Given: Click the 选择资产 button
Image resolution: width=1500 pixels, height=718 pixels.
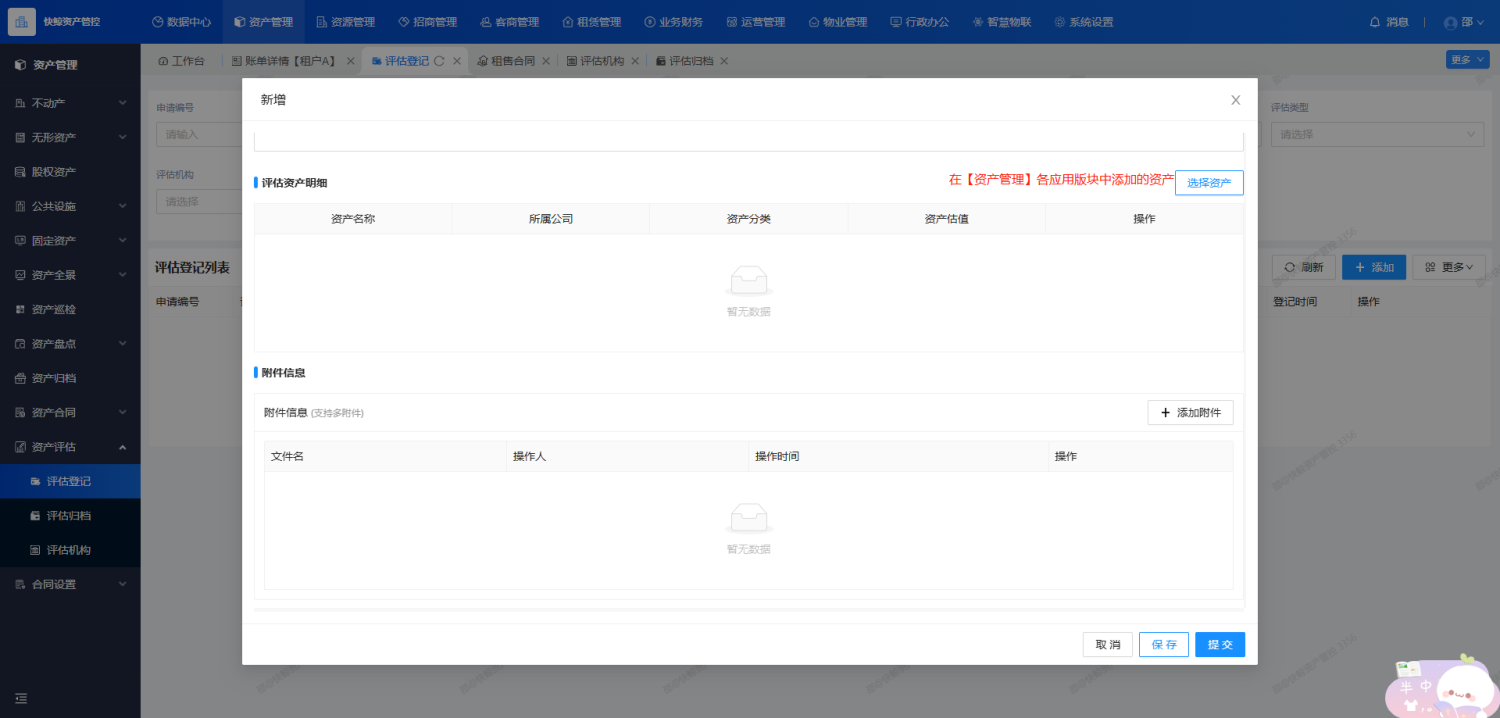Looking at the screenshot, I should pyautogui.click(x=1209, y=182).
